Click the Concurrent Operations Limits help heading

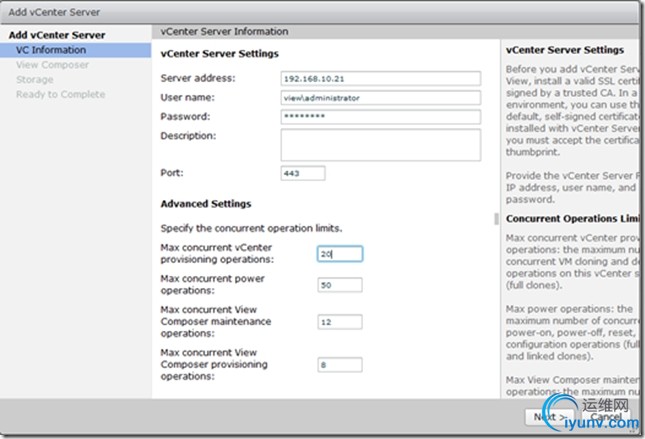click(x=572, y=218)
